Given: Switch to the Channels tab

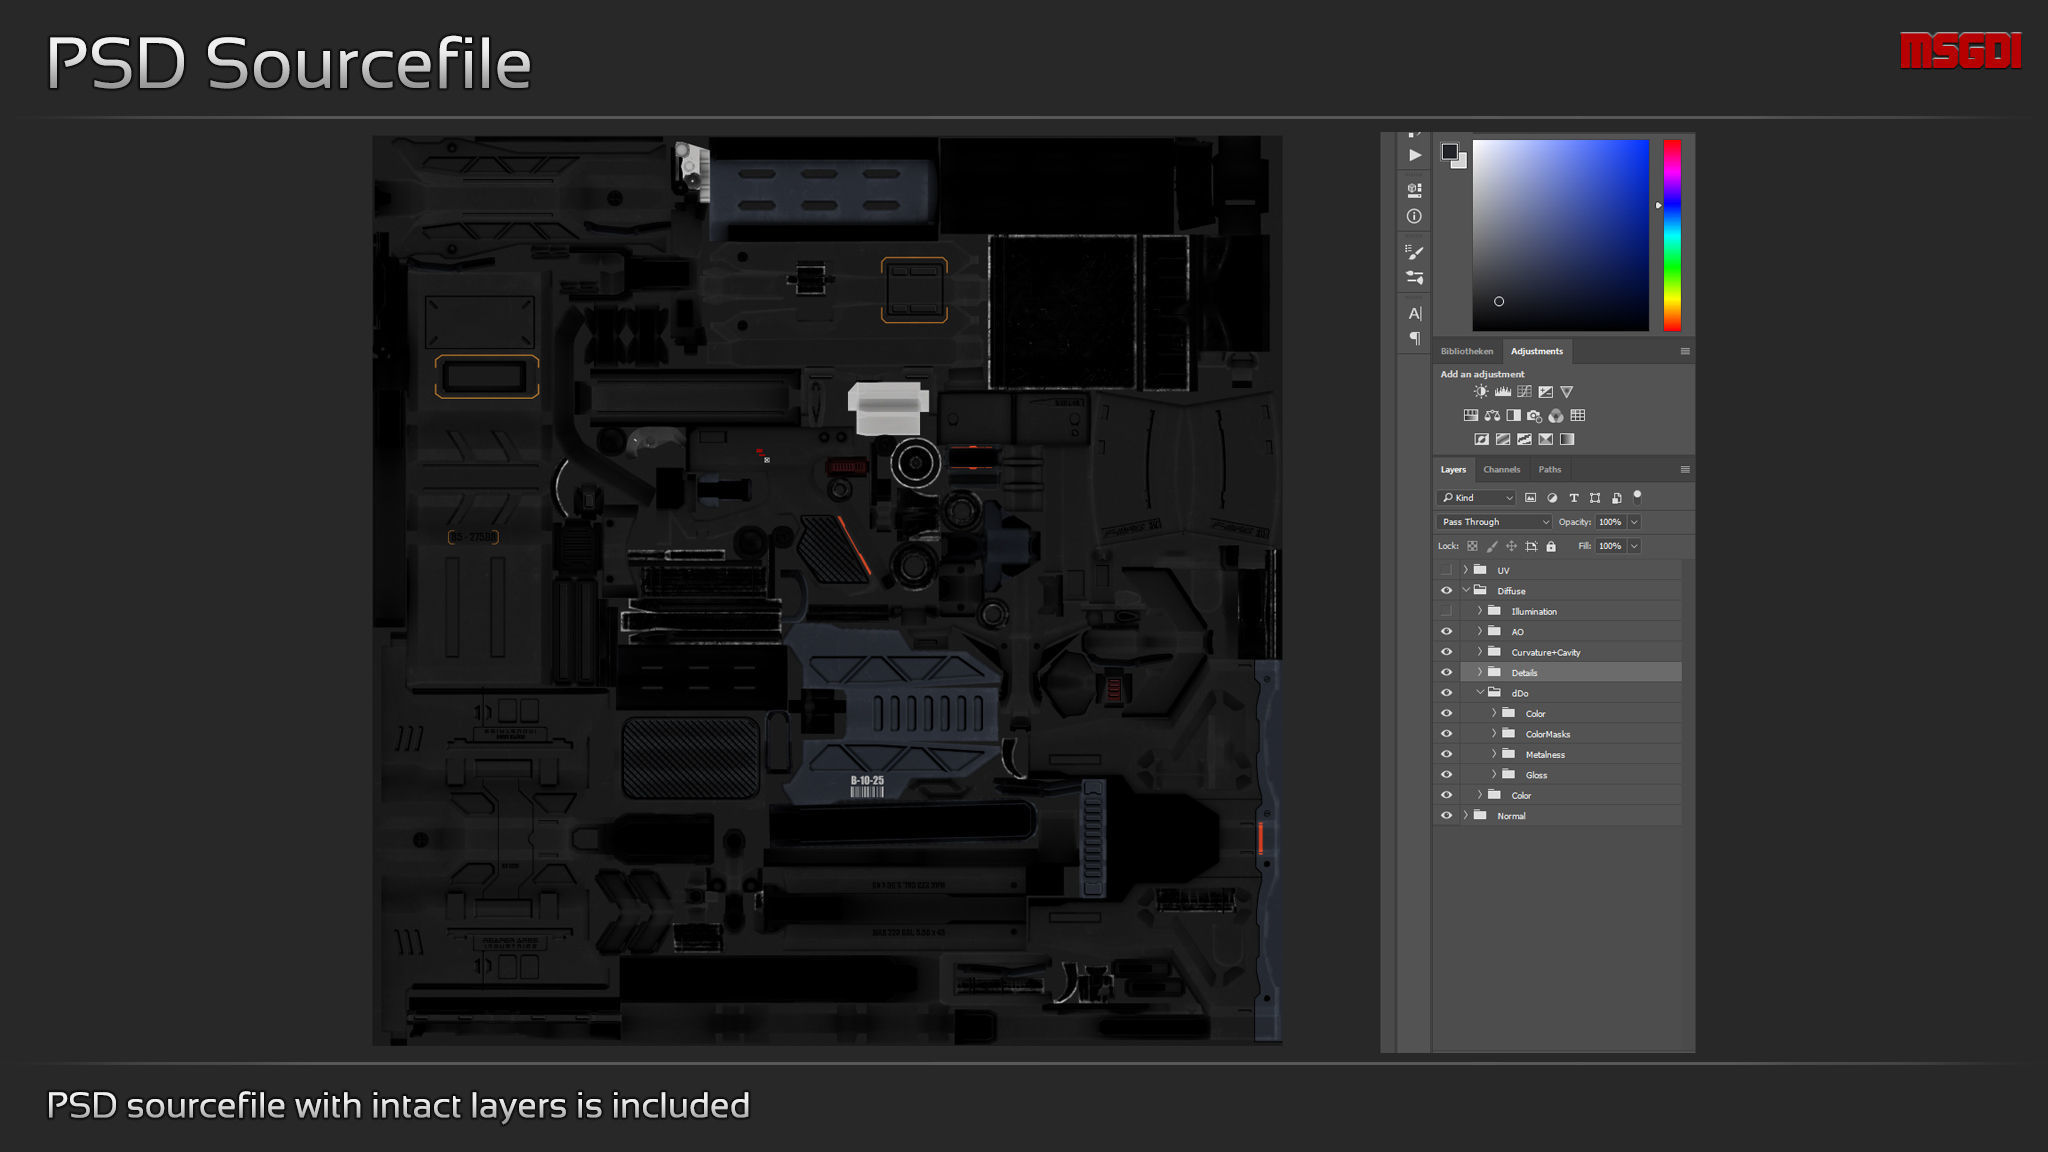Looking at the screenshot, I should (1501, 470).
